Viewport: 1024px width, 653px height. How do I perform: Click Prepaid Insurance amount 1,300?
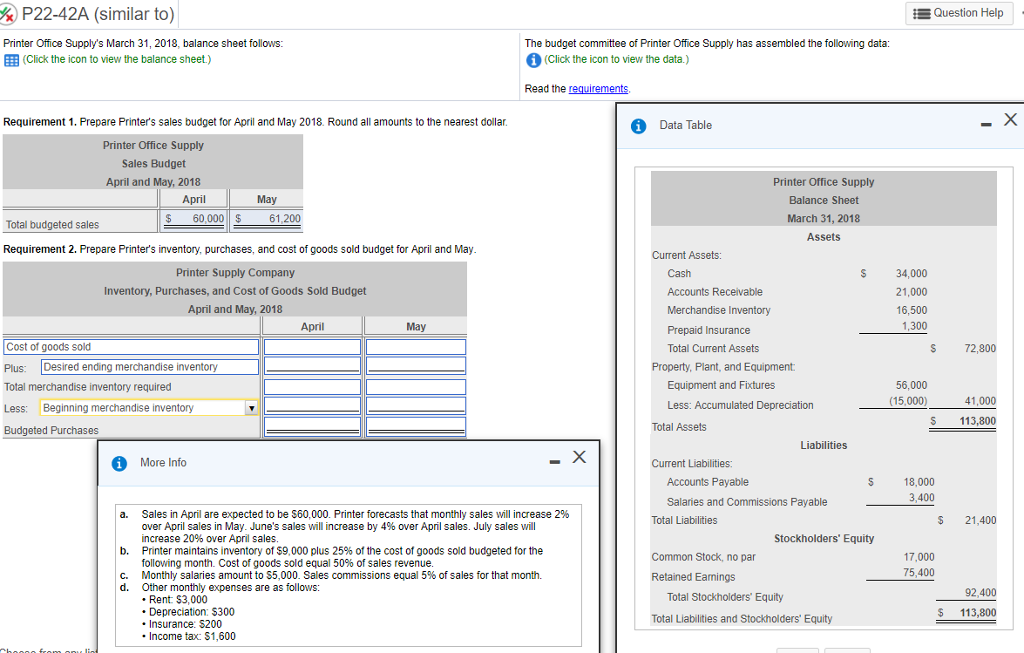[914, 326]
